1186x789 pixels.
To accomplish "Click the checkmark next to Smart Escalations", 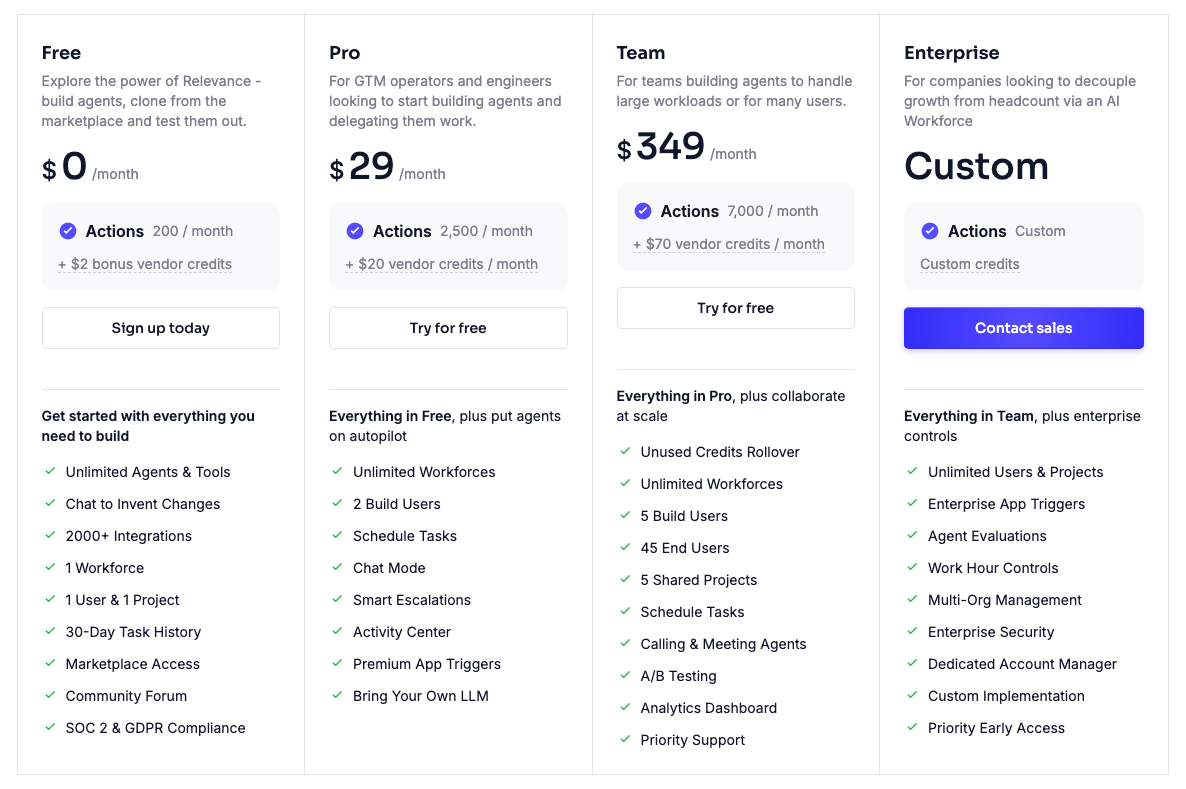I will point(337,600).
